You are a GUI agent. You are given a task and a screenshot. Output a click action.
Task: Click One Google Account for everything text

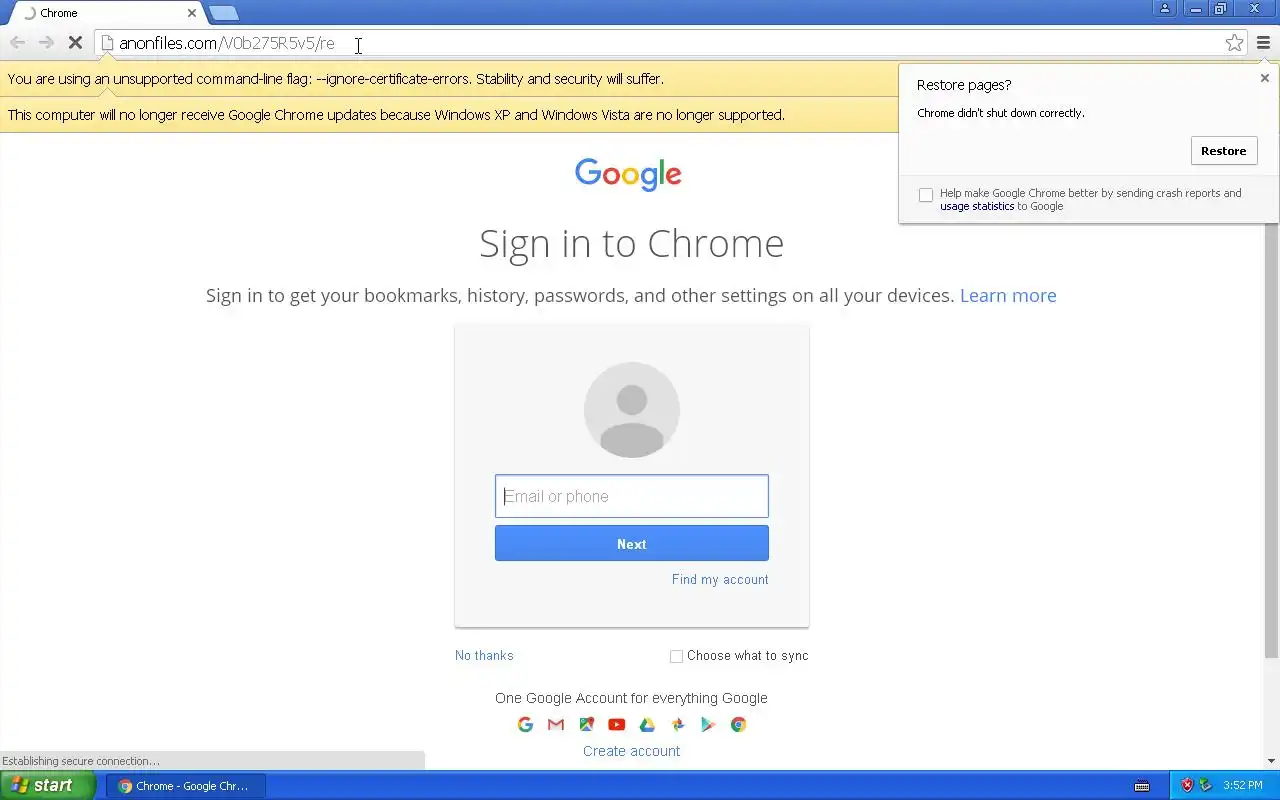(x=631, y=698)
